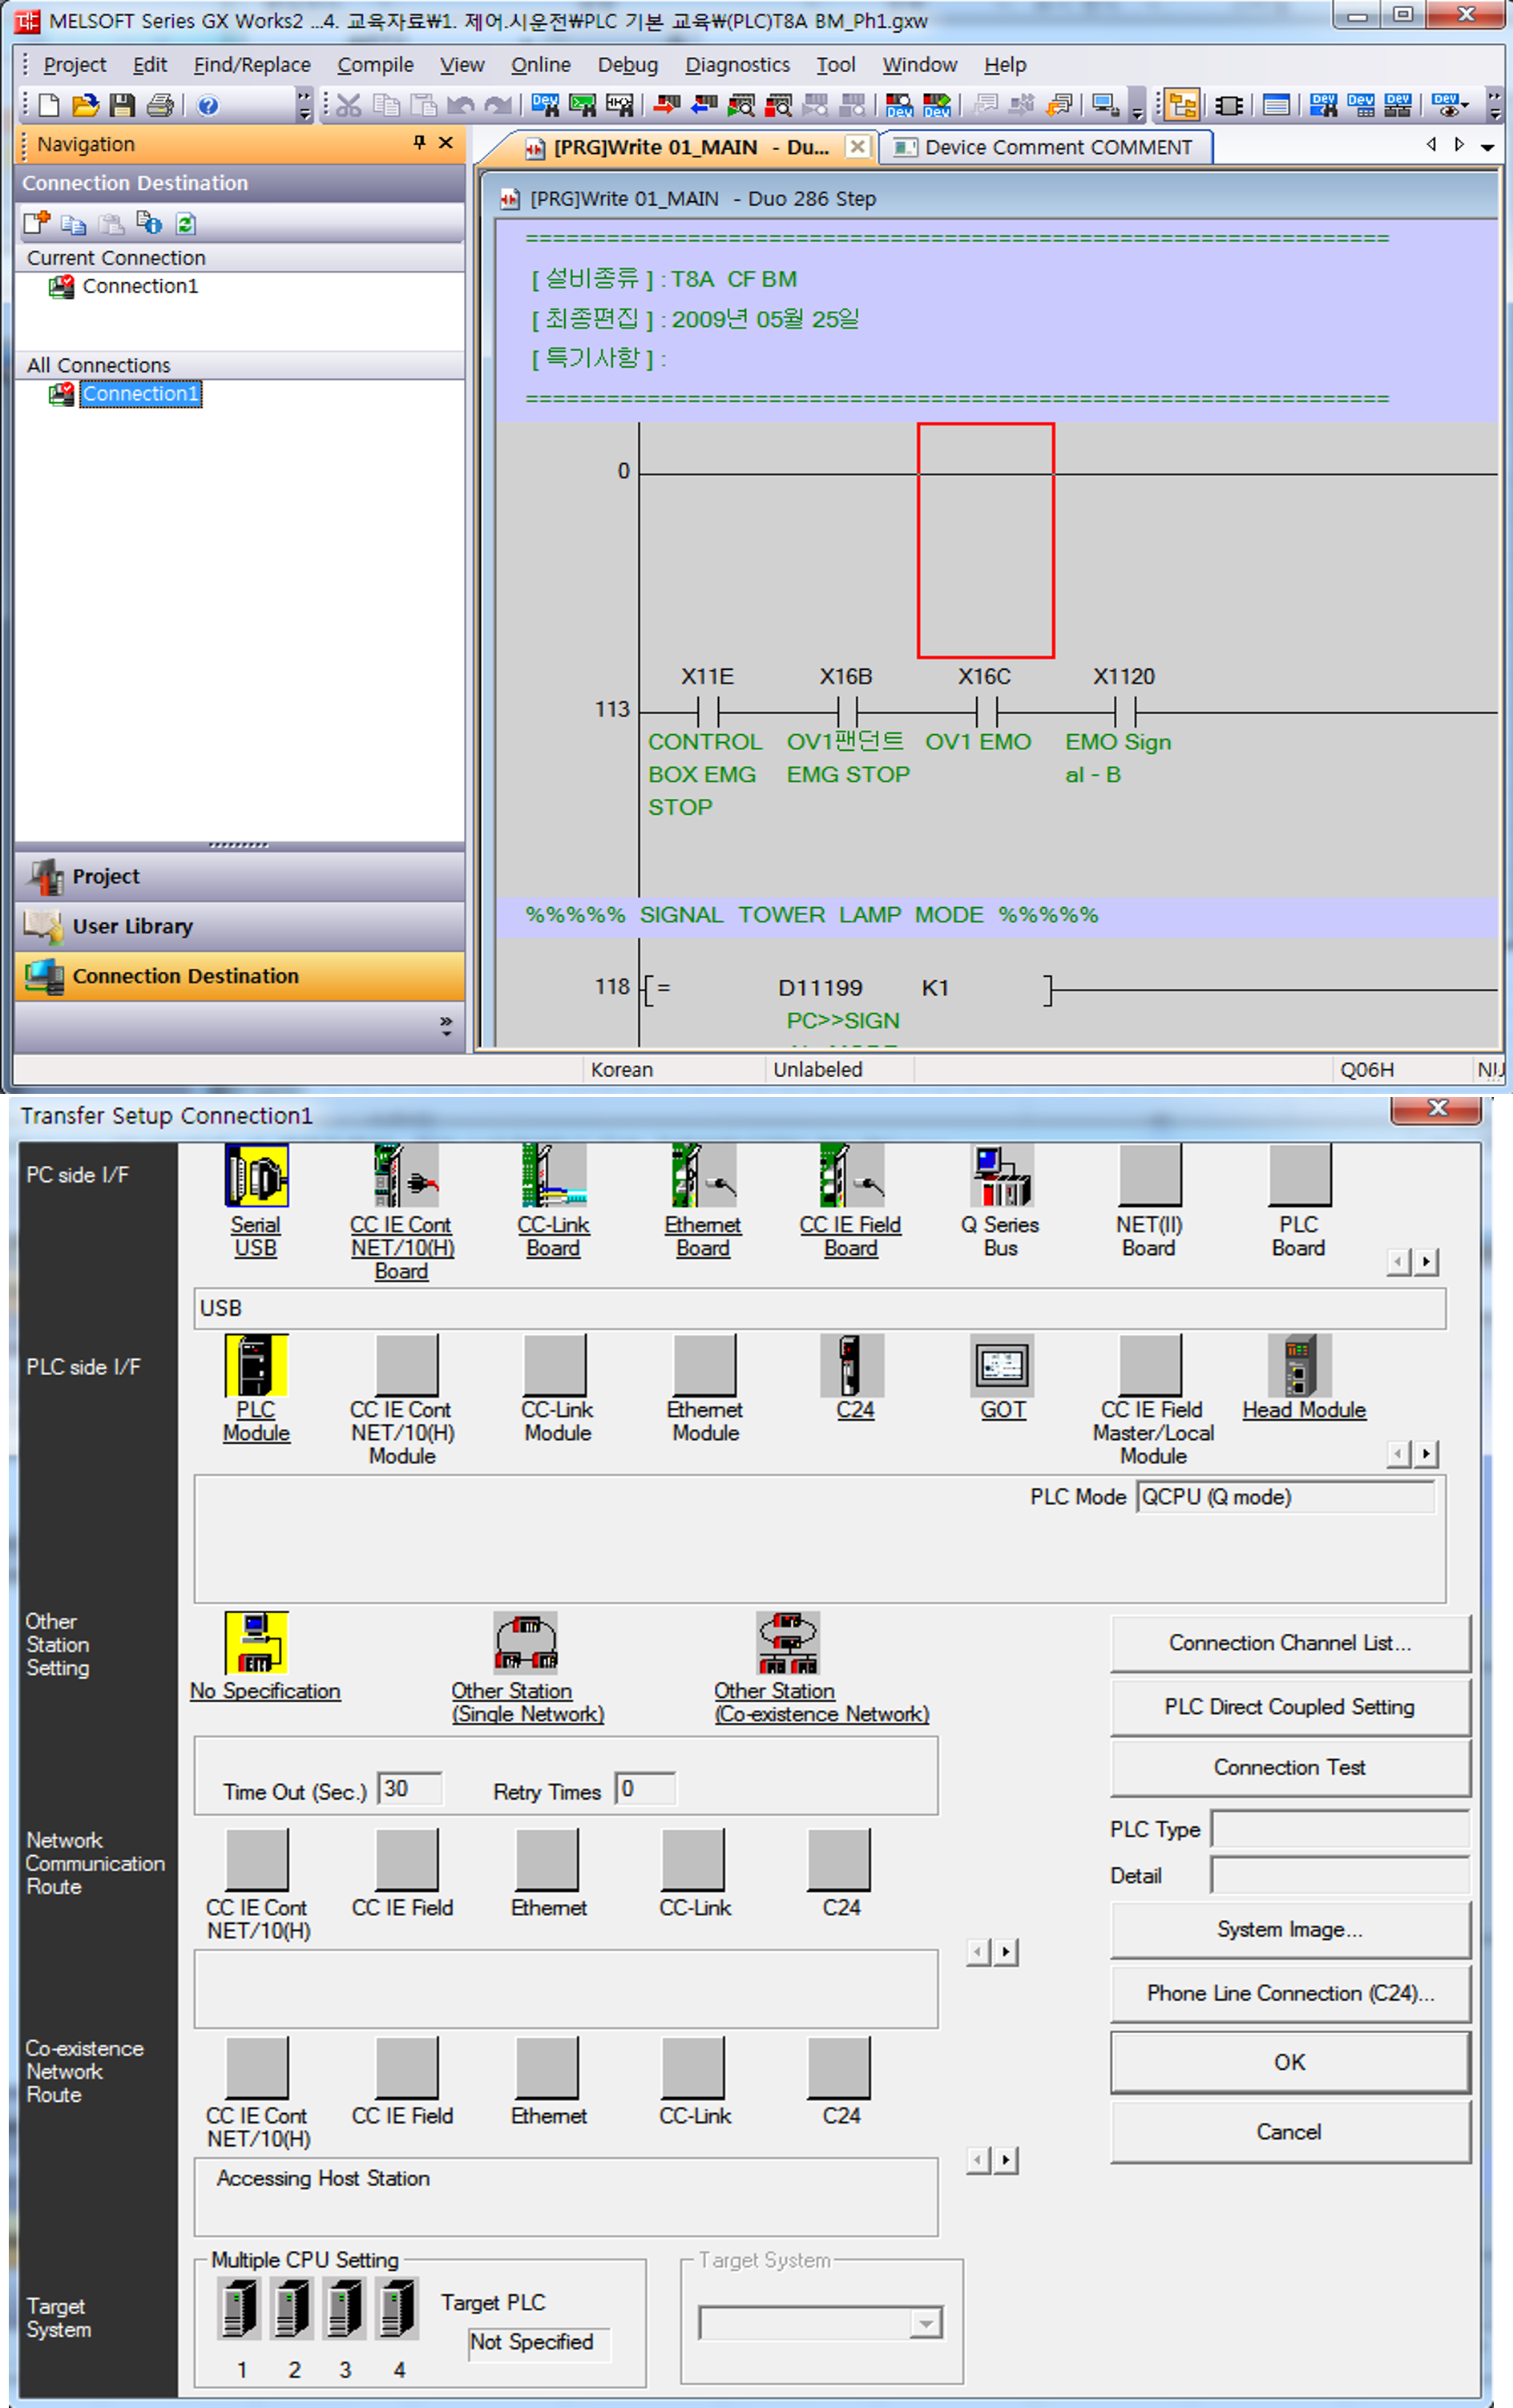Open the editor tab list dropdown arrow
Screen dimensions: 1513x2408
pos(1488,147)
